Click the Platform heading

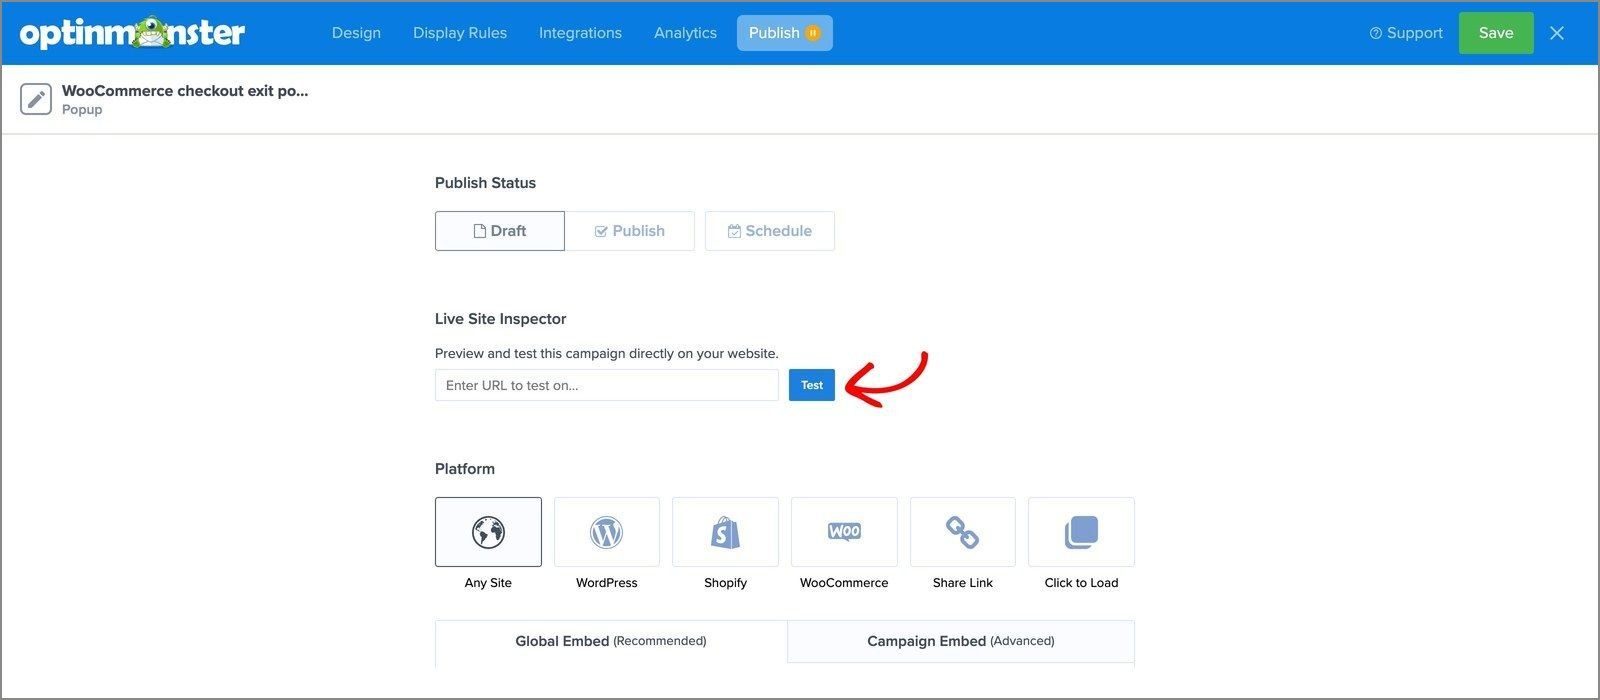click(x=465, y=469)
